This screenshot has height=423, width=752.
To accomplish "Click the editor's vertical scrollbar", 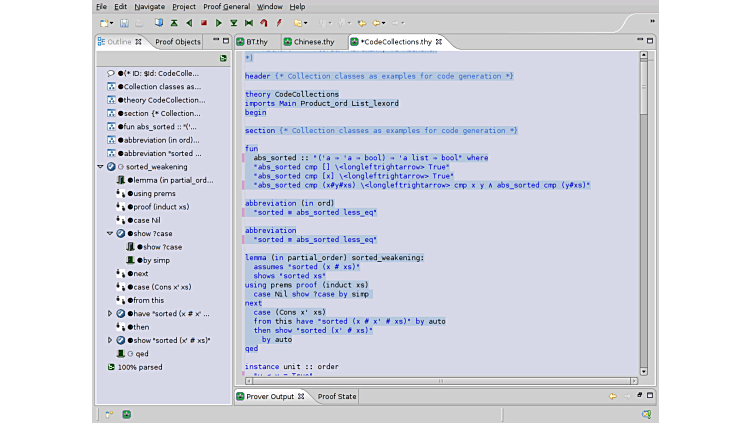I will (643, 200).
